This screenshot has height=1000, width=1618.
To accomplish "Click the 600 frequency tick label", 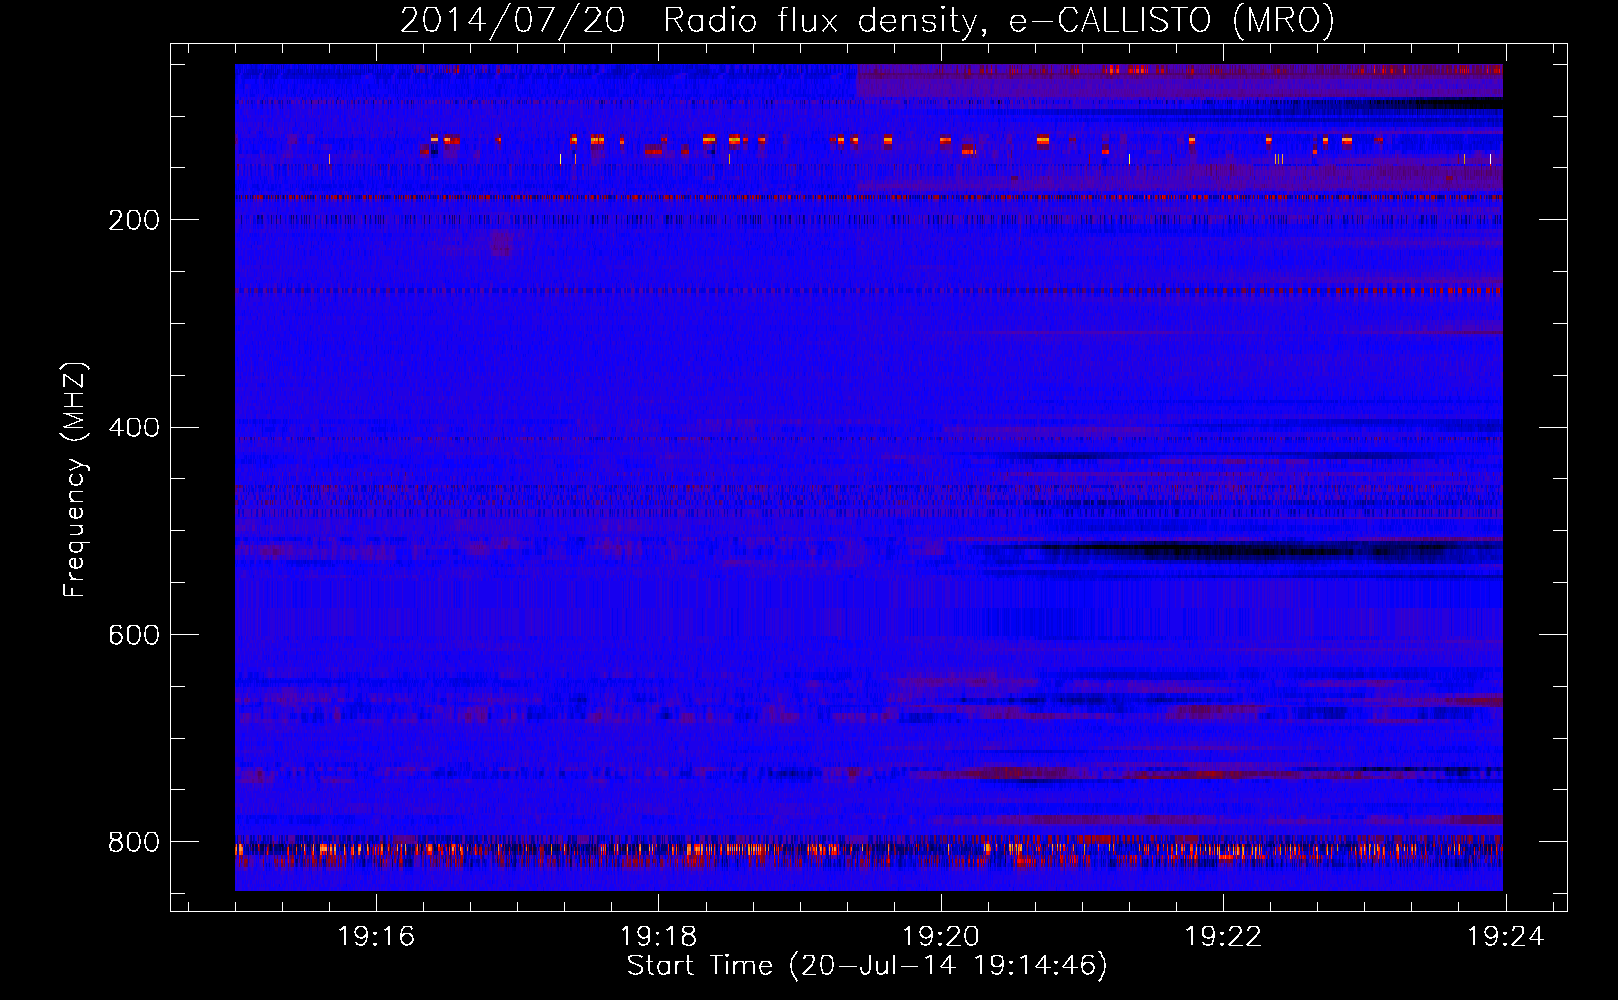I will (x=134, y=636).
